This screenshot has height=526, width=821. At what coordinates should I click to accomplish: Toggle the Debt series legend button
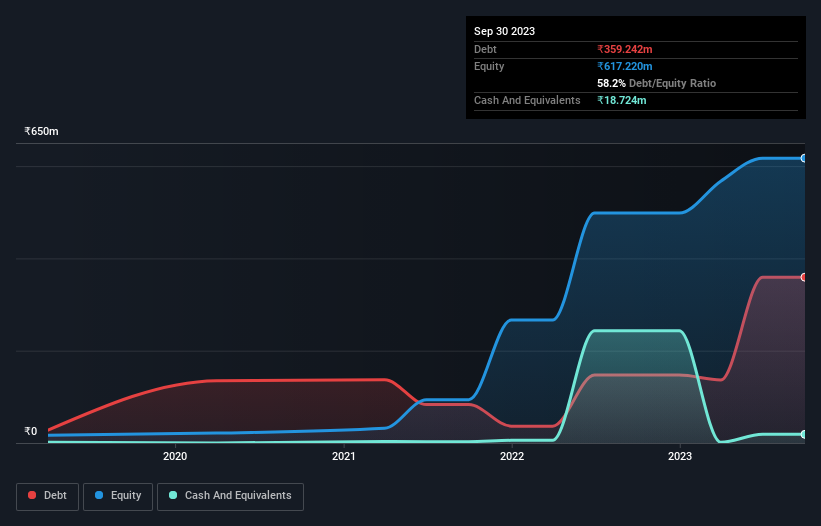[48, 496]
